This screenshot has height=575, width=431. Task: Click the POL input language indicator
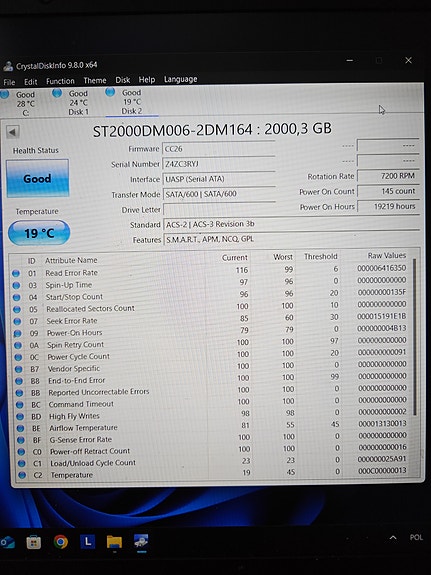coord(416,538)
